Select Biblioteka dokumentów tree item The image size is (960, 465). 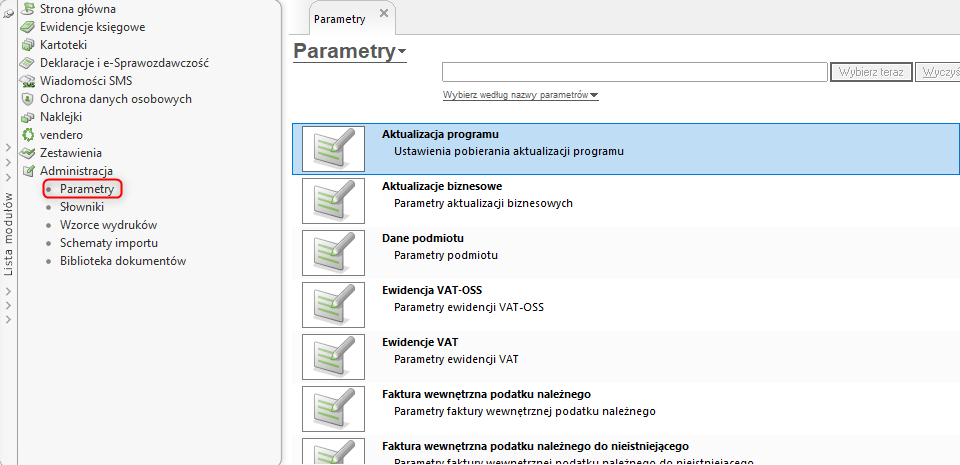122,261
